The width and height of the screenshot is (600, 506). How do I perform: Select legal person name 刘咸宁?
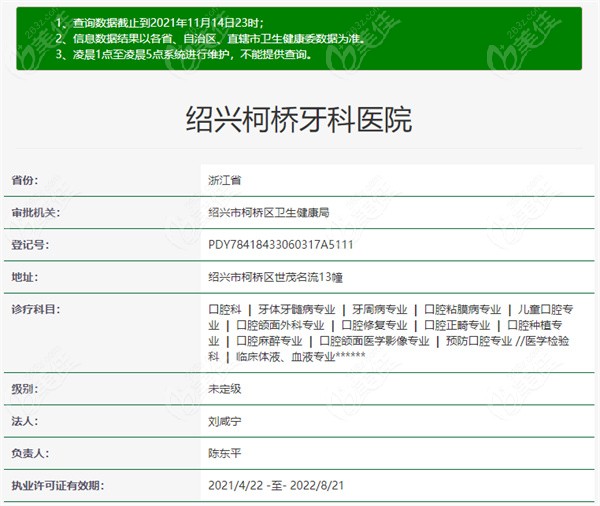pyautogui.click(x=225, y=421)
